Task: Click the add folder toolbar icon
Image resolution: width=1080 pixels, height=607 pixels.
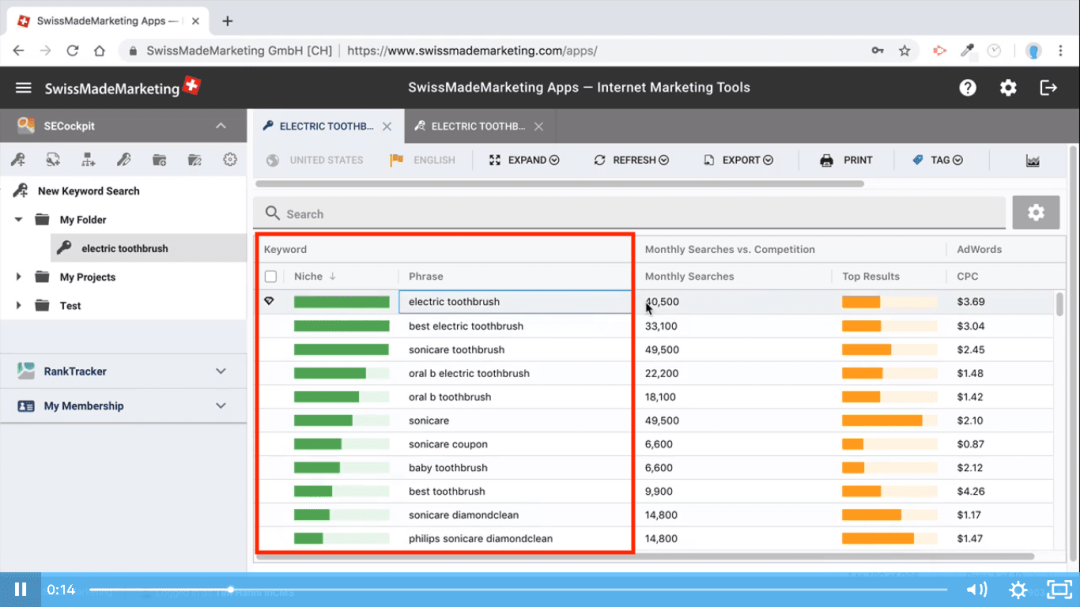Action: [159, 160]
